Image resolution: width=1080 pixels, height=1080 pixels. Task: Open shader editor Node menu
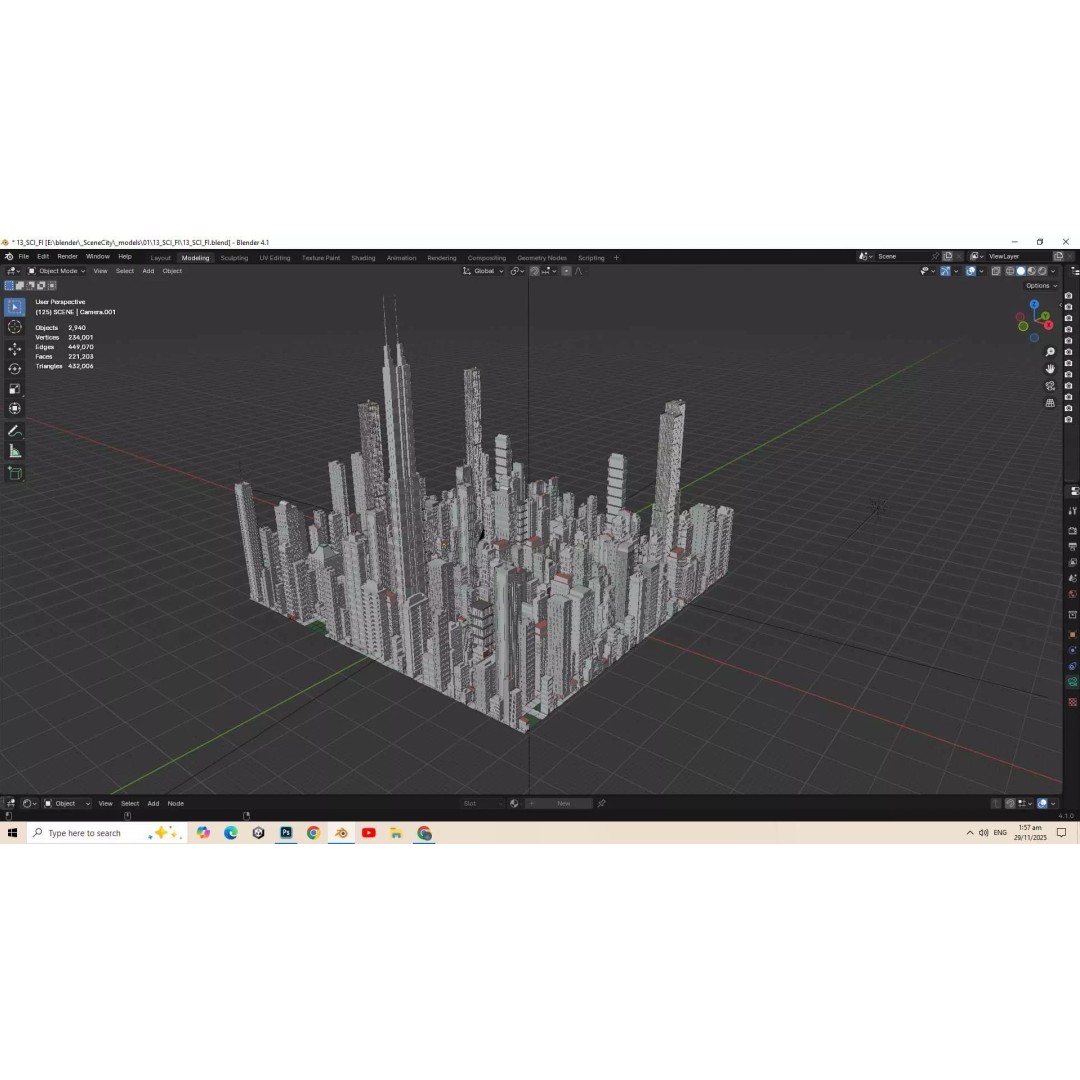(176, 803)
